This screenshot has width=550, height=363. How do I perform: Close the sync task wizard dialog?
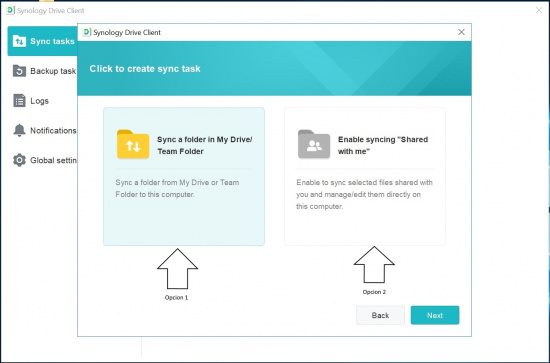(x=461, y=32)
